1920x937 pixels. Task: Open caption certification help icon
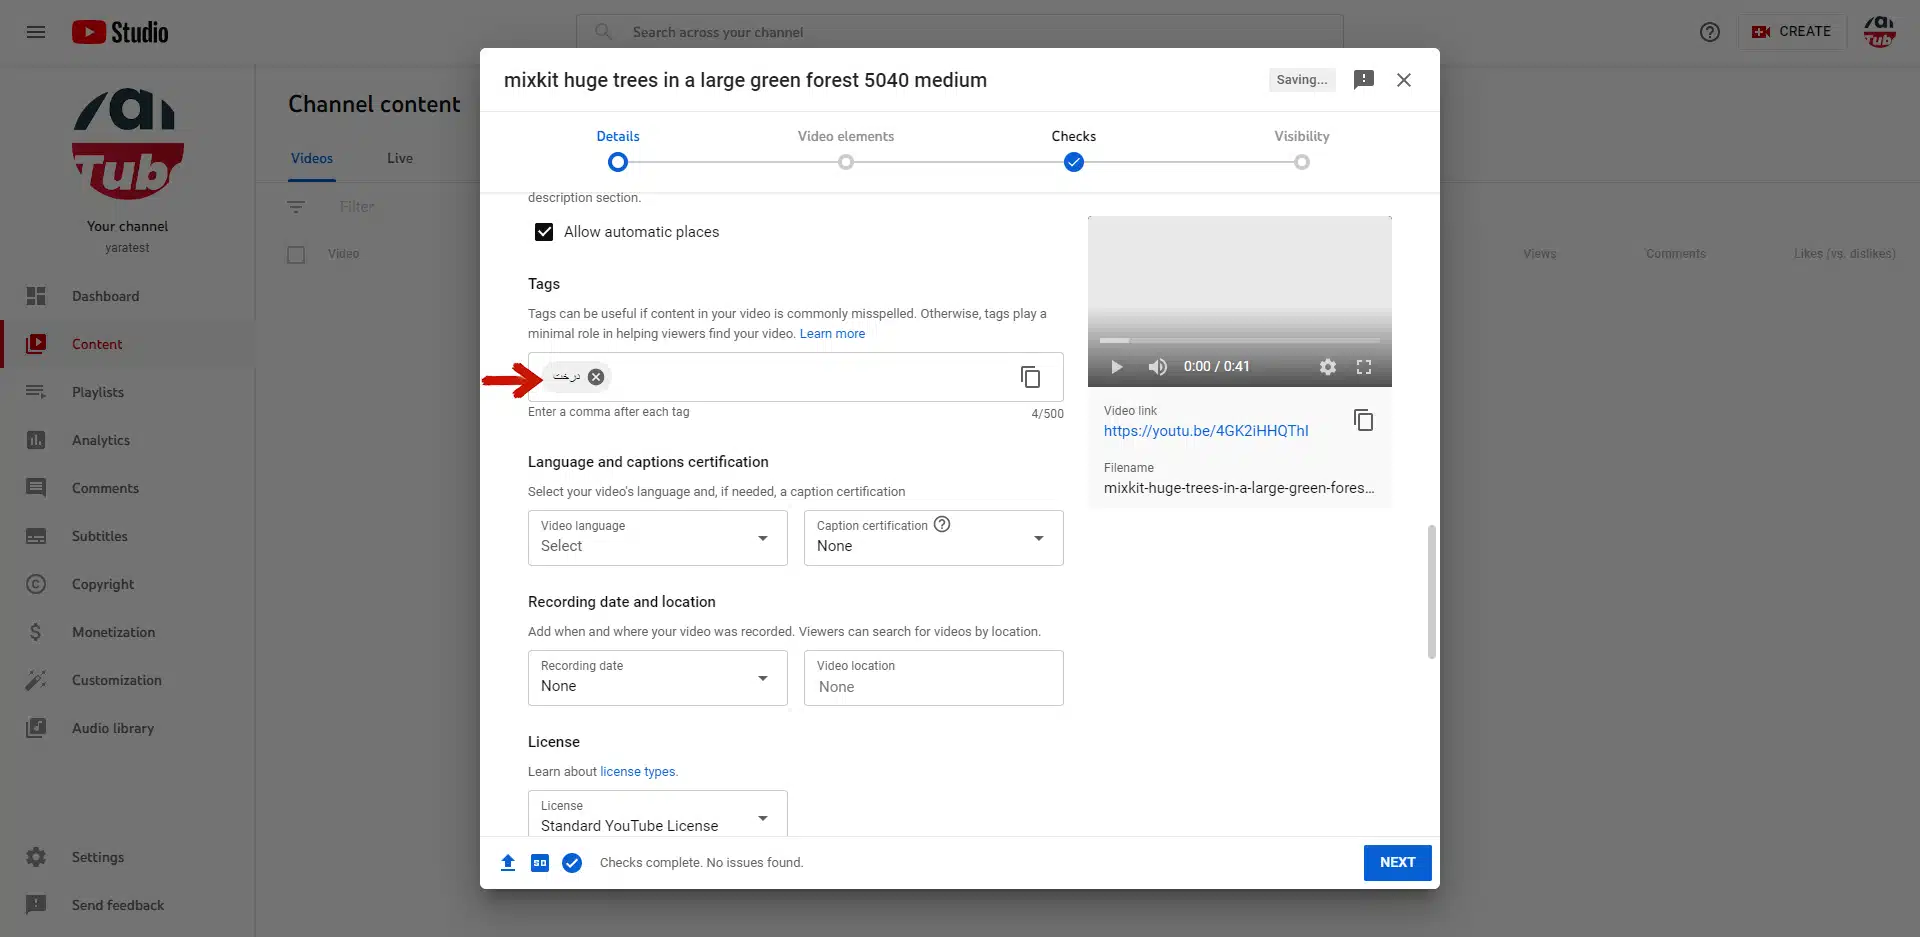coord(942,525)
